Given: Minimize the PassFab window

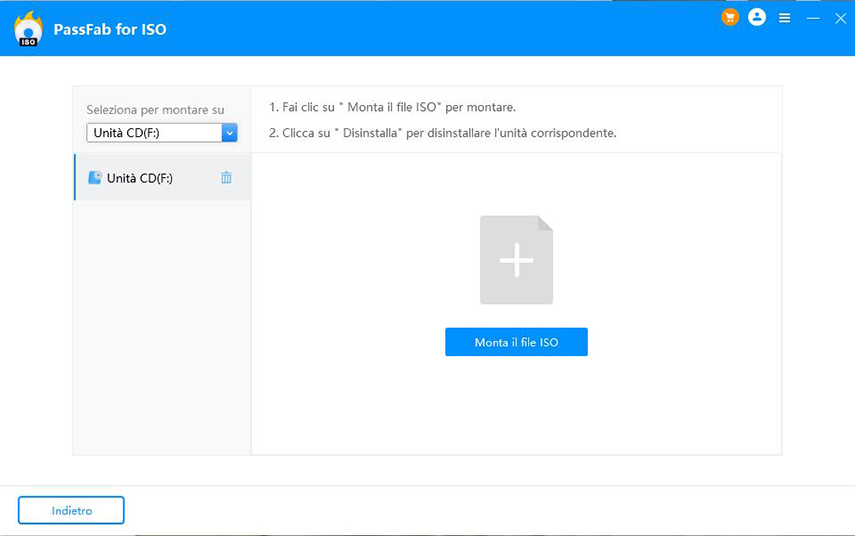Looking at the screenshot, I should coord(813,18).
